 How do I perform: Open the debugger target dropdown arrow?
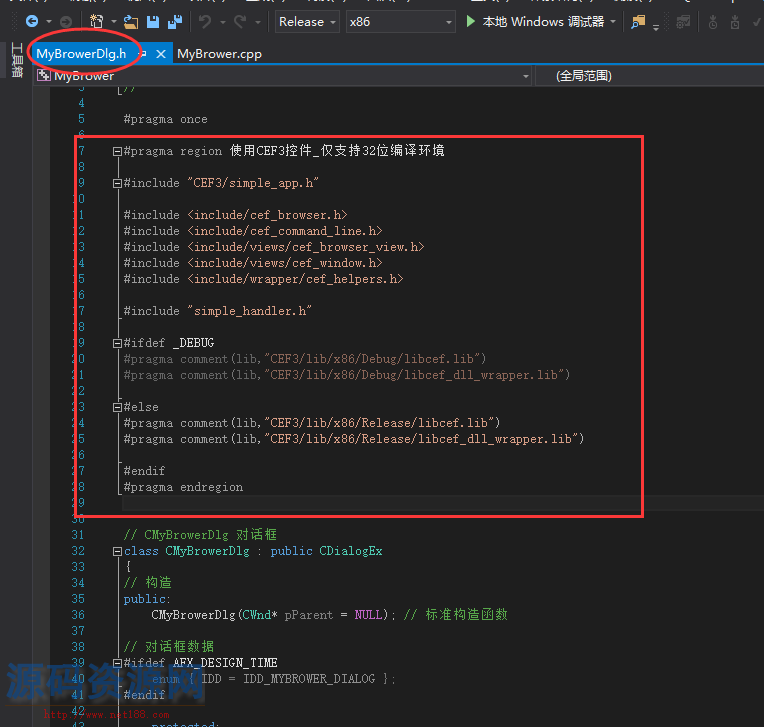[x=613, y=22]
